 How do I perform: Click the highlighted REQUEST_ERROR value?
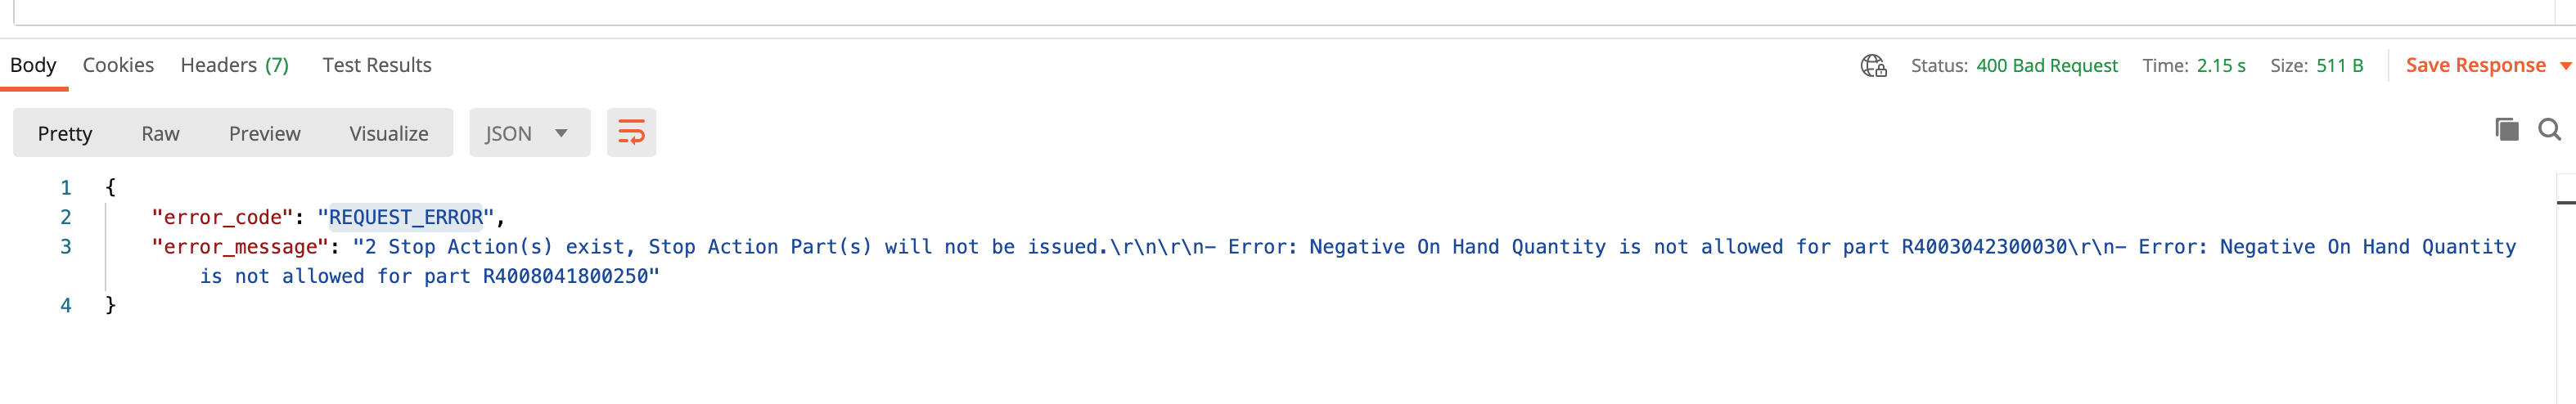coord(406,217)
